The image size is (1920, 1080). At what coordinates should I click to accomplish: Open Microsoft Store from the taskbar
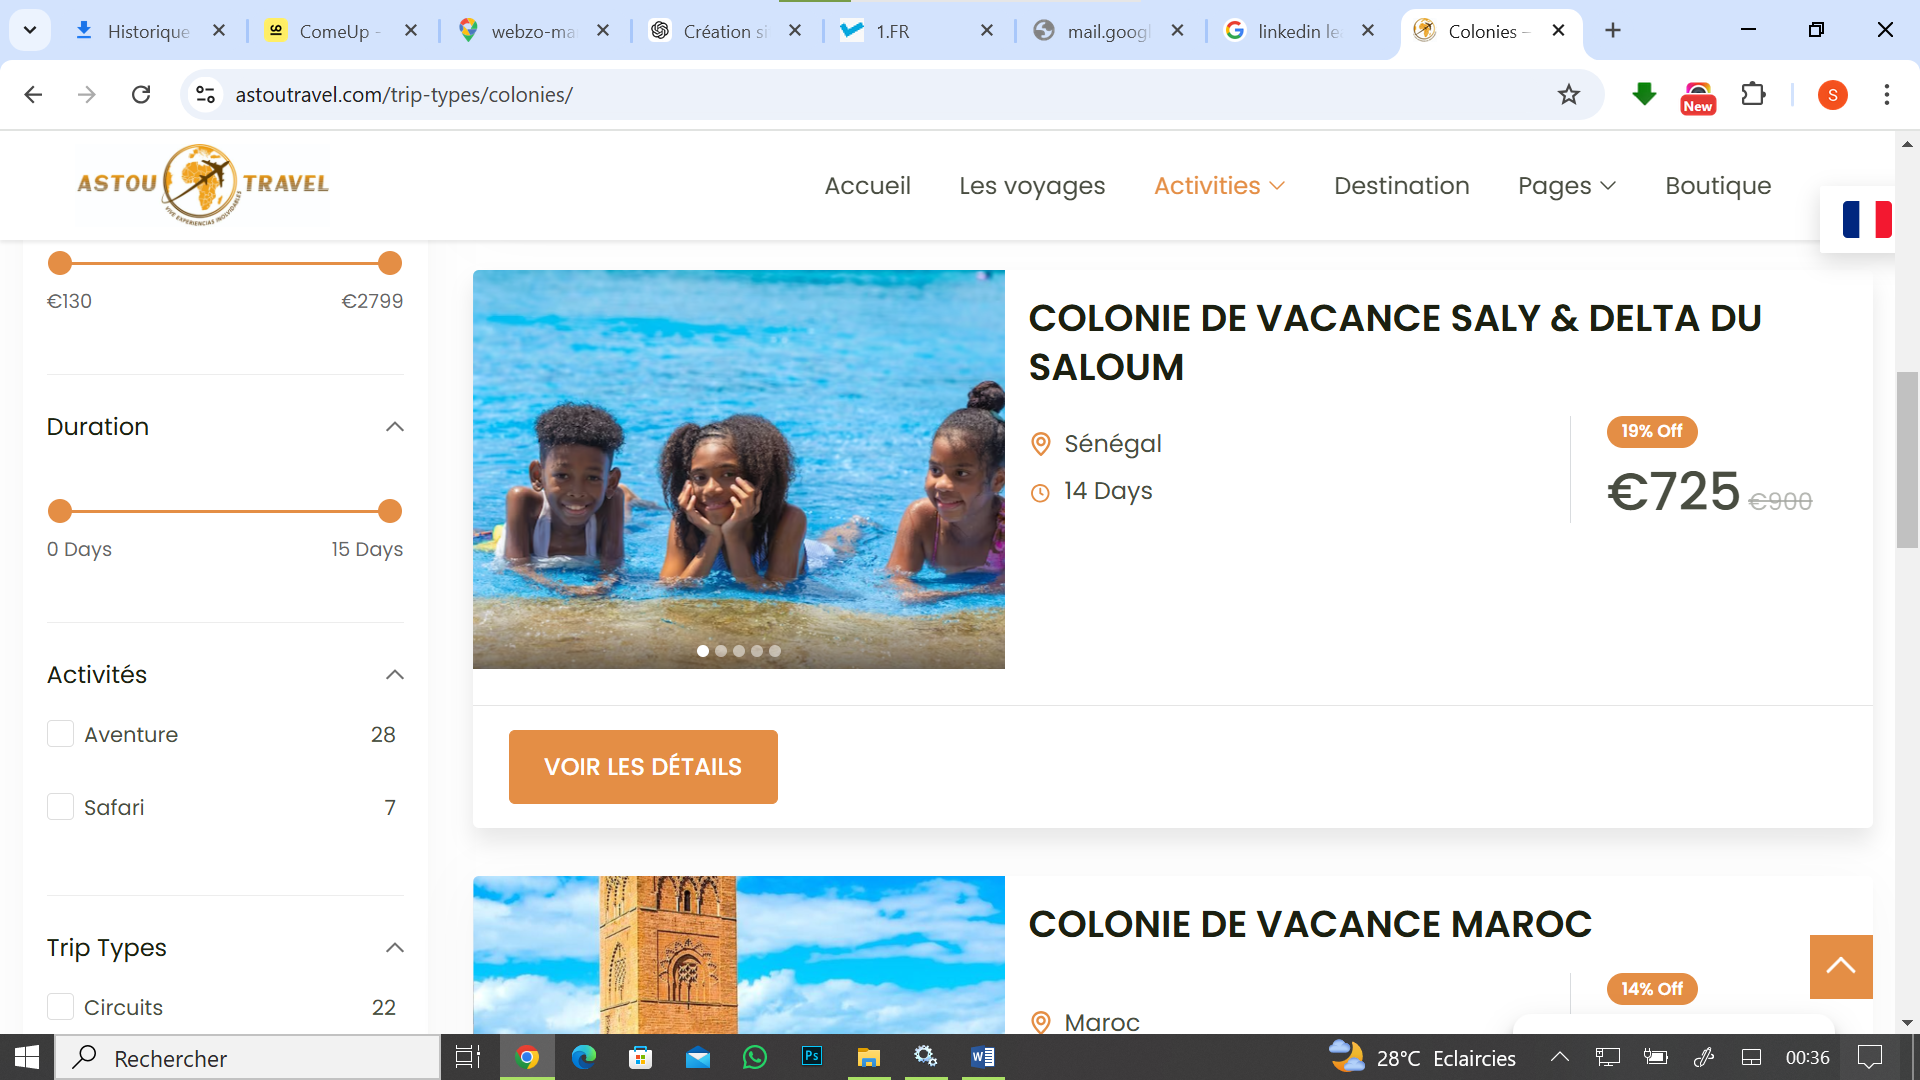[x=641, y=1057]
